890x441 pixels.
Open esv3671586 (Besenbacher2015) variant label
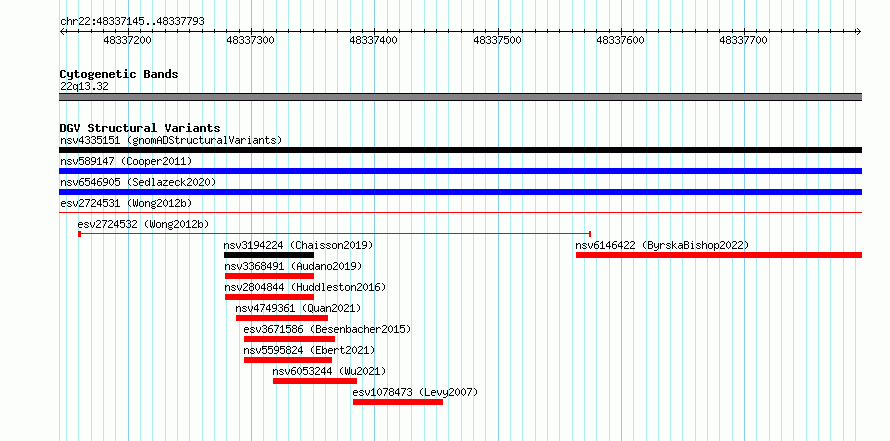pyautogui.click(x=327, y=329)
